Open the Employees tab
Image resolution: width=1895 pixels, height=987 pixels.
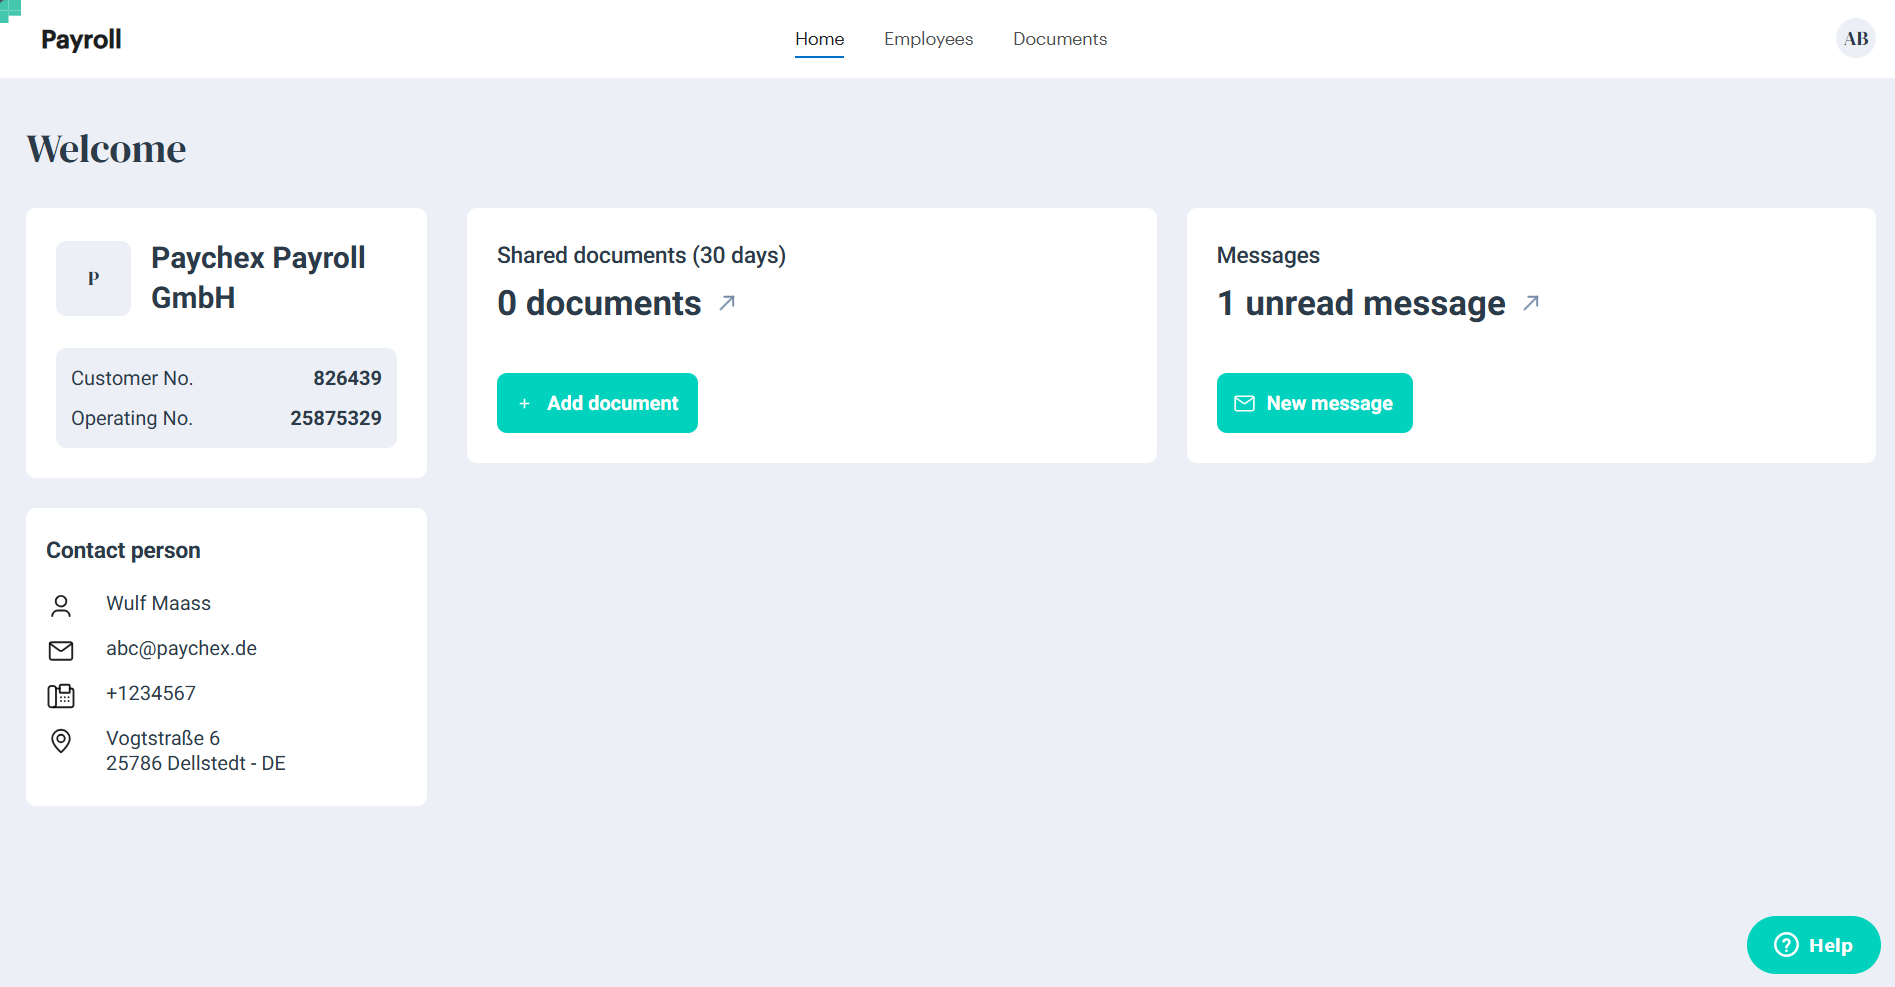[x=928, y=39]
